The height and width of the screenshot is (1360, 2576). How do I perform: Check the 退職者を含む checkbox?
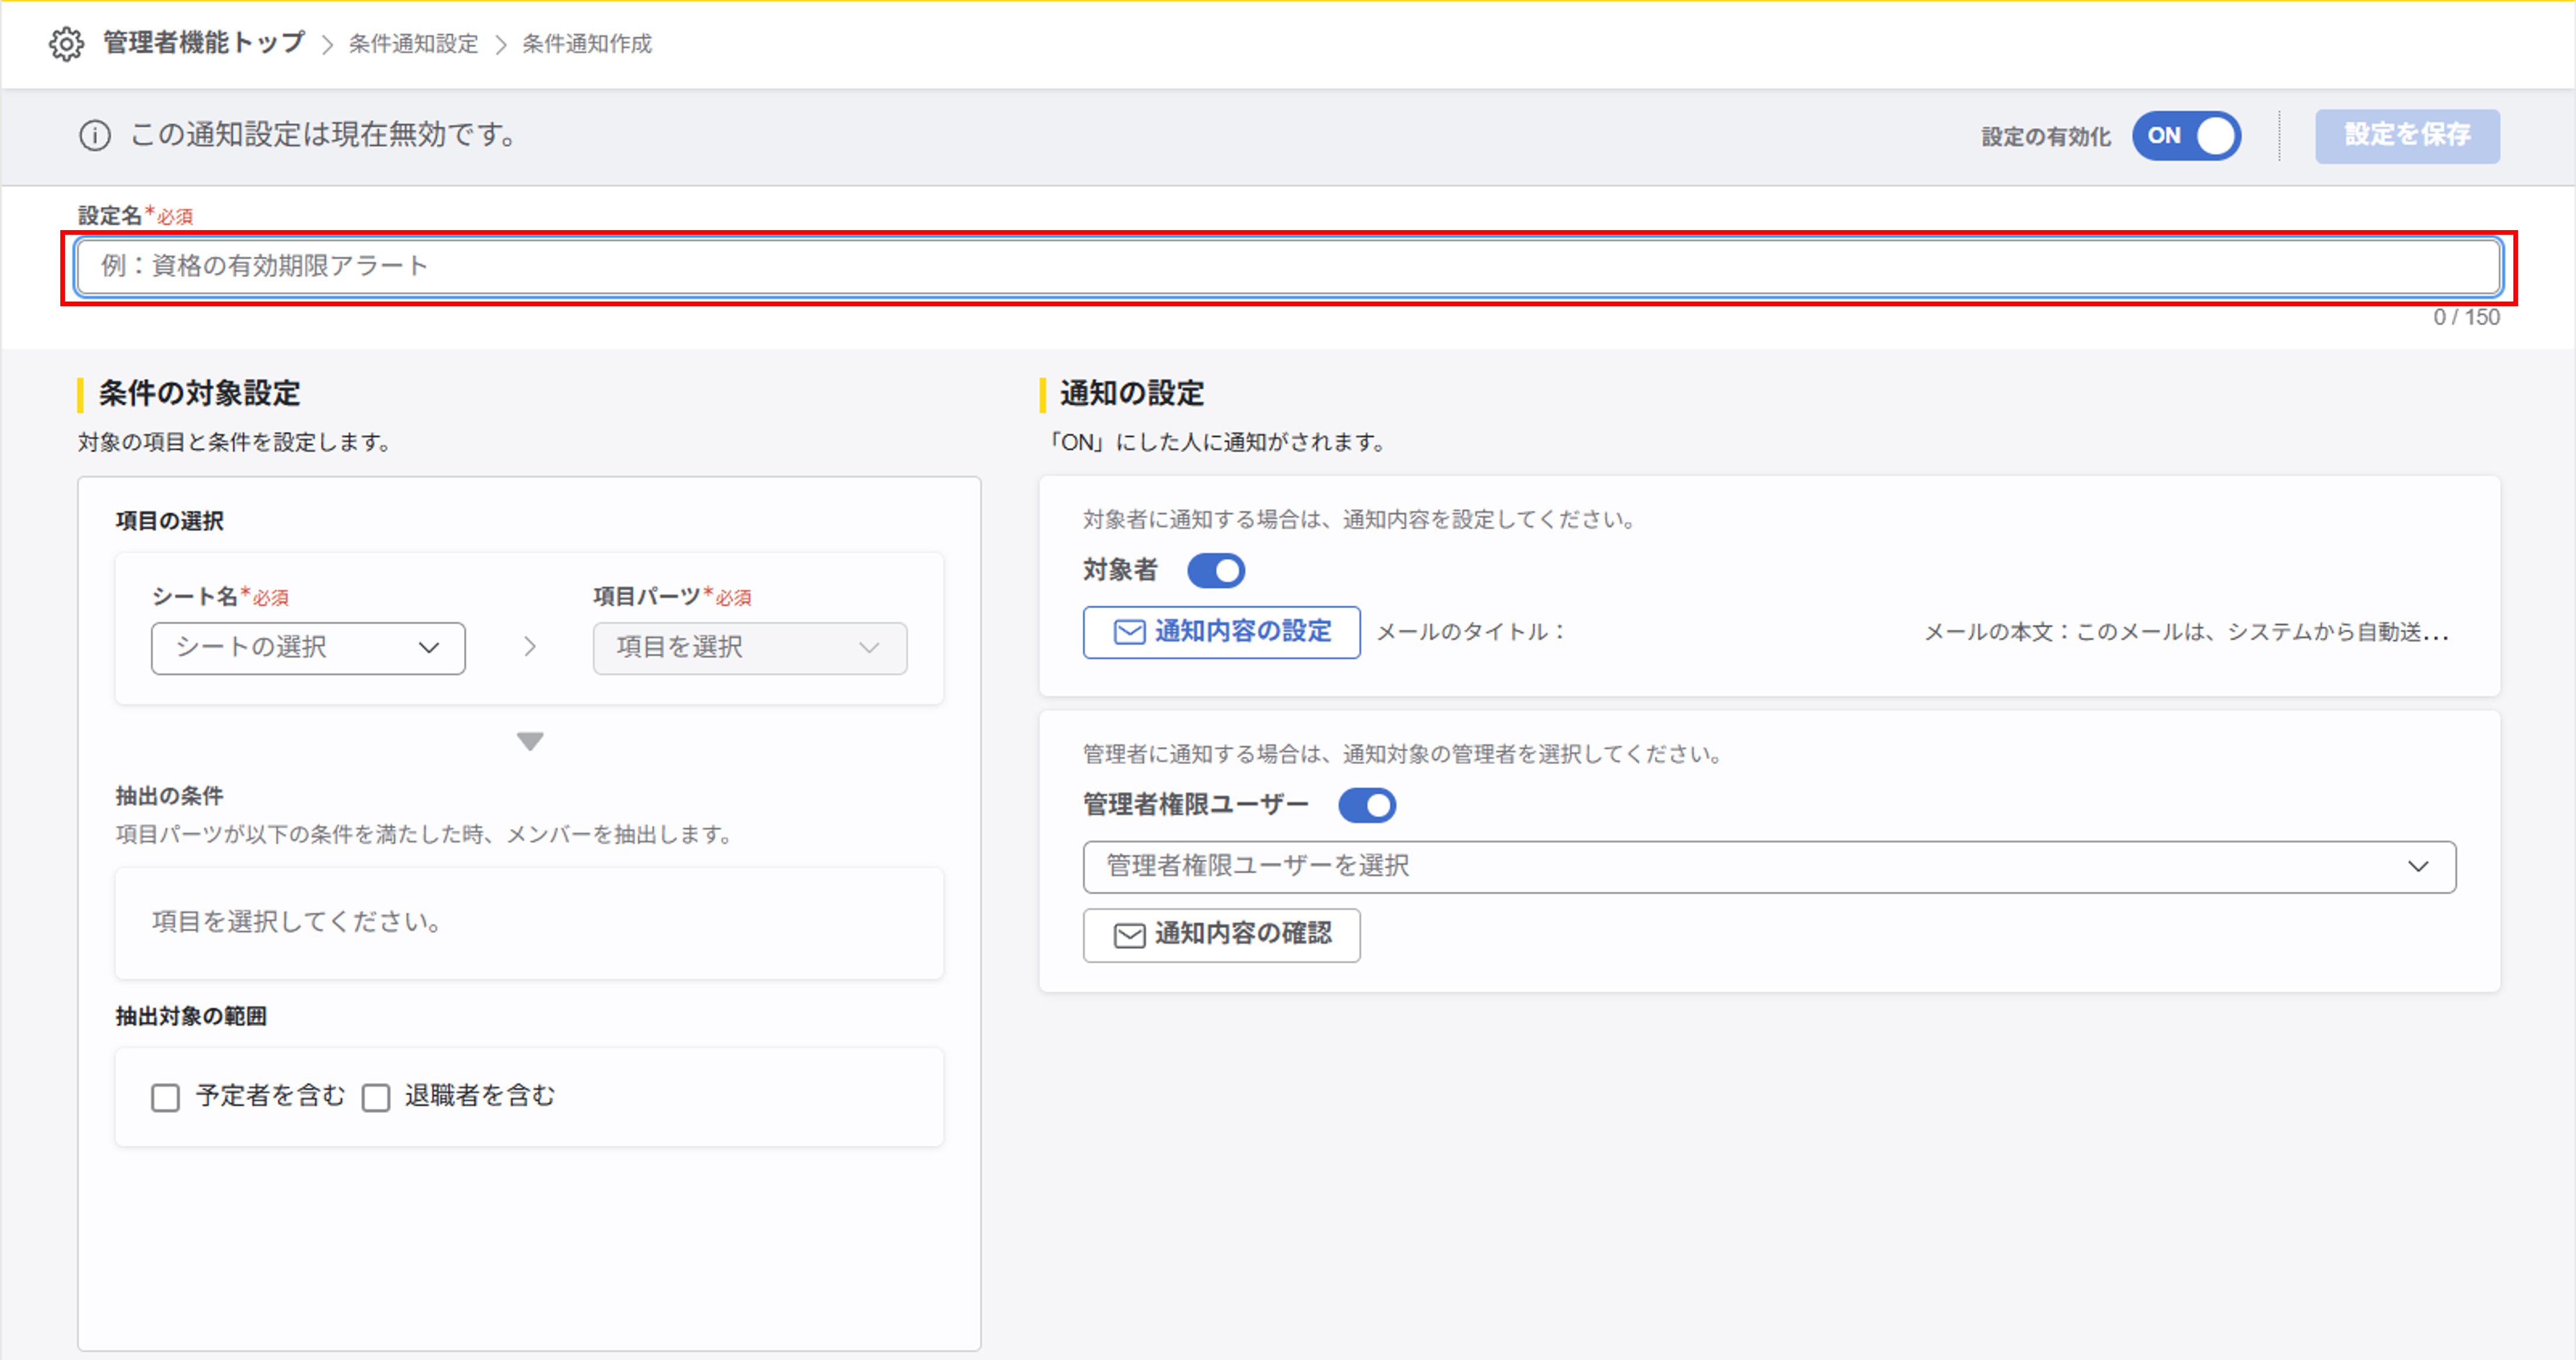click(x=376, y=1097)
